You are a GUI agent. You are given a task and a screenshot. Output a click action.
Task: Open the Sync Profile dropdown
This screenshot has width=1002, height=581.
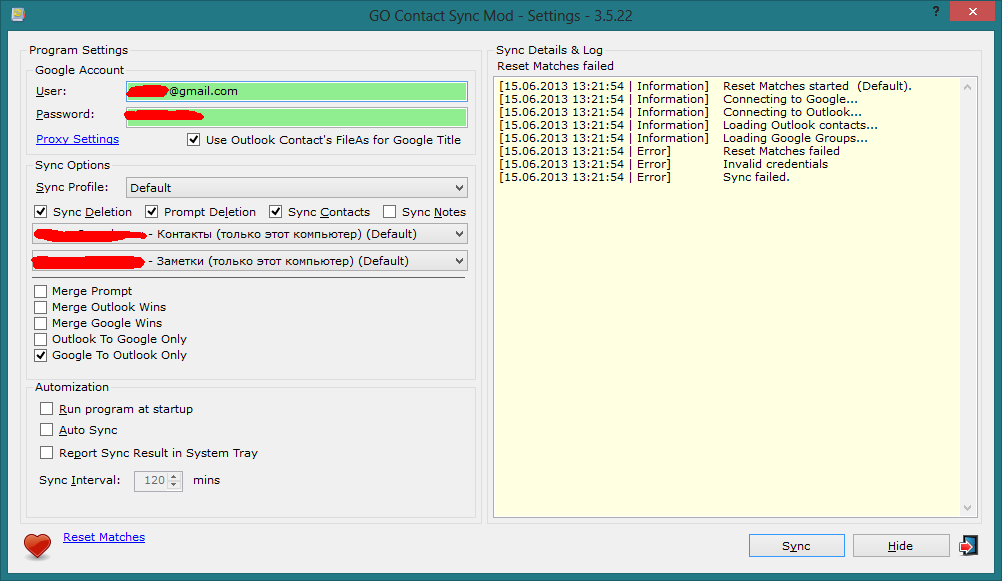(x=297, y=188)
